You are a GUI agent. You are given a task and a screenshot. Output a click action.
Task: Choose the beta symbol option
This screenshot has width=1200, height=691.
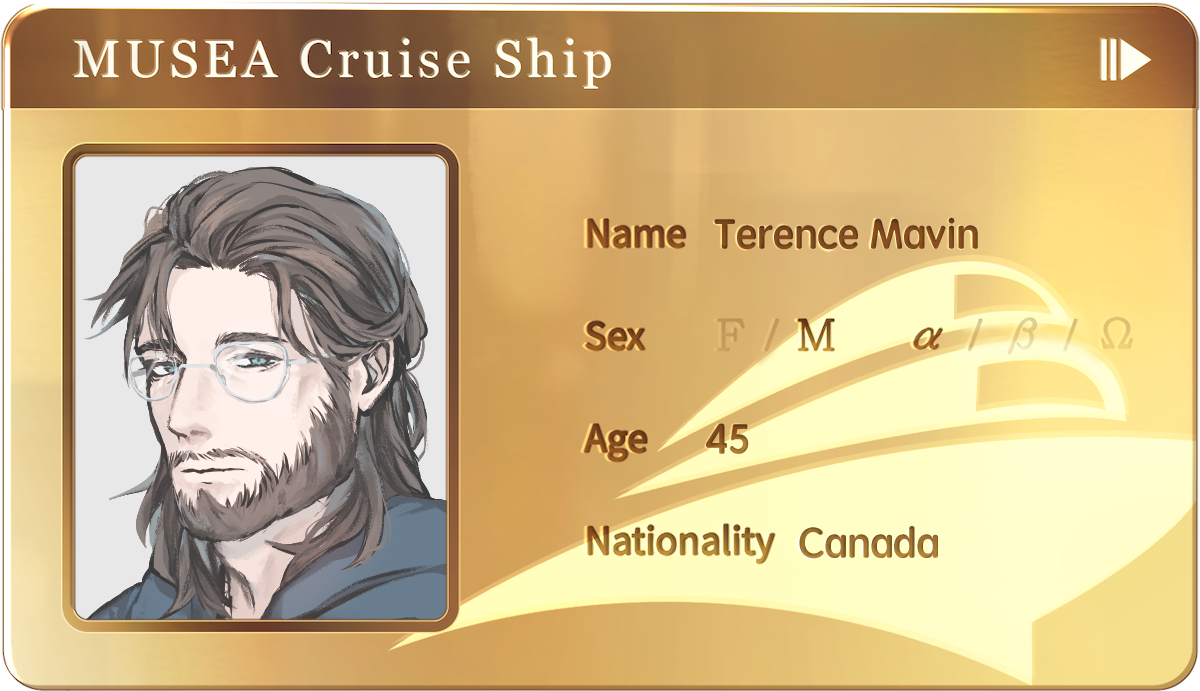click(x=1021, y=337)
